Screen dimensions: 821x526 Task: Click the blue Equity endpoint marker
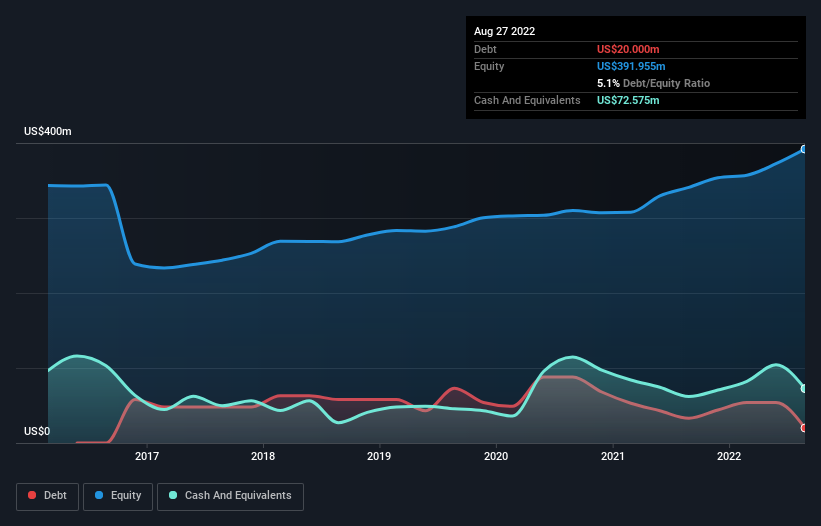pyautogui.click(x=804, y=150)
